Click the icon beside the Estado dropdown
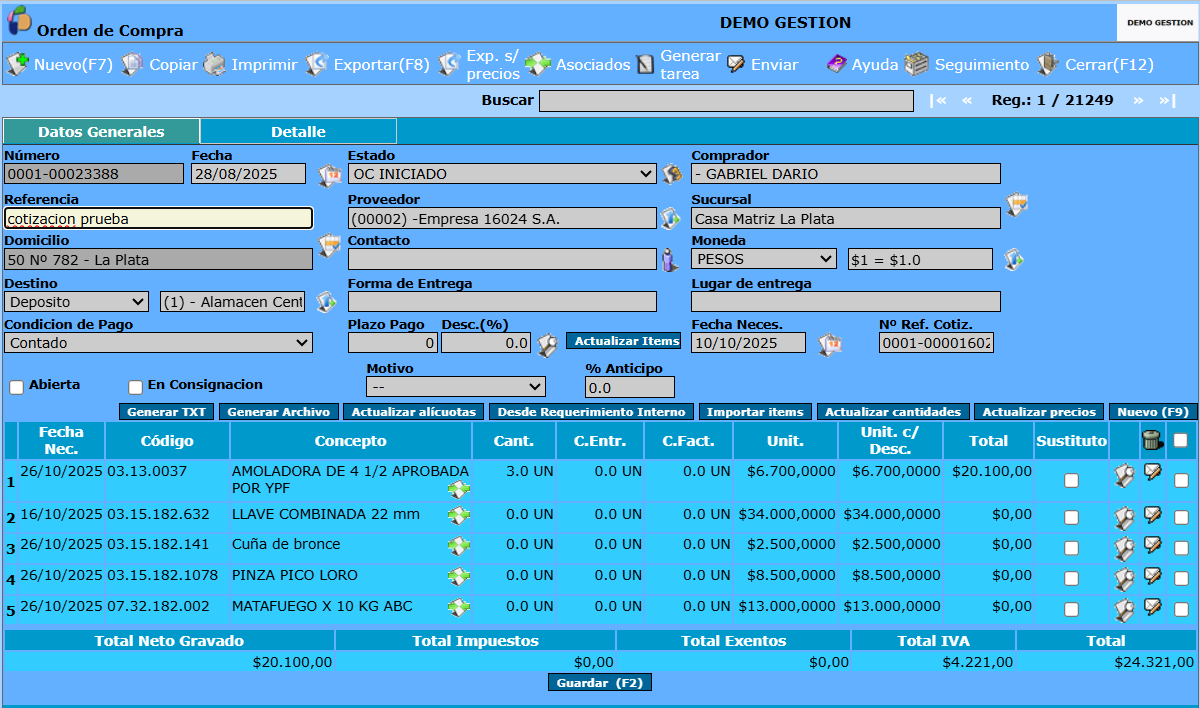1200x708 pixels. coord(672,174)
